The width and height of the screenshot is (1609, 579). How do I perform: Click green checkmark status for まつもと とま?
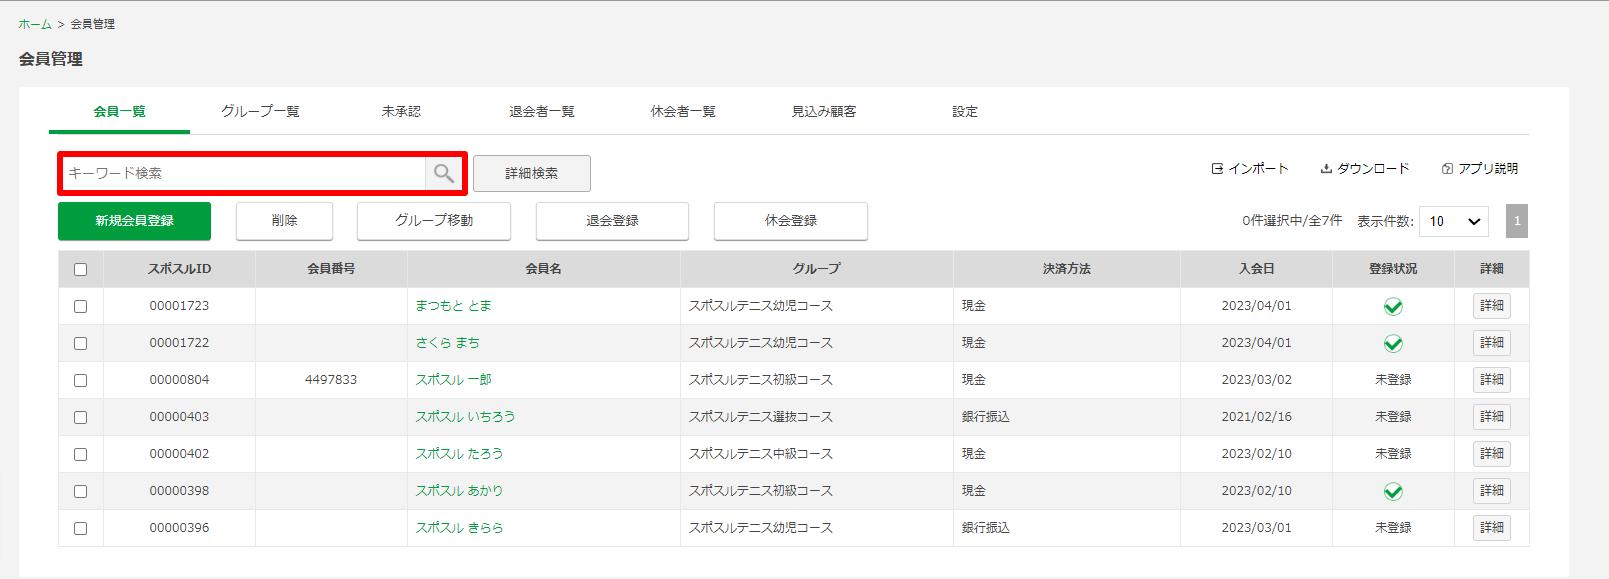point(1393,306)
